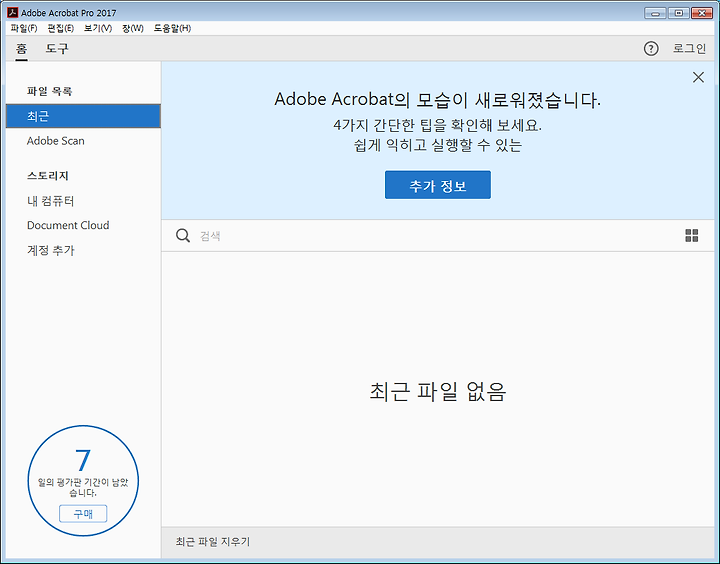Click the 스토리지 heading text
The width and height of the screenshot is (720, 564).
click(x=48, y=176)
